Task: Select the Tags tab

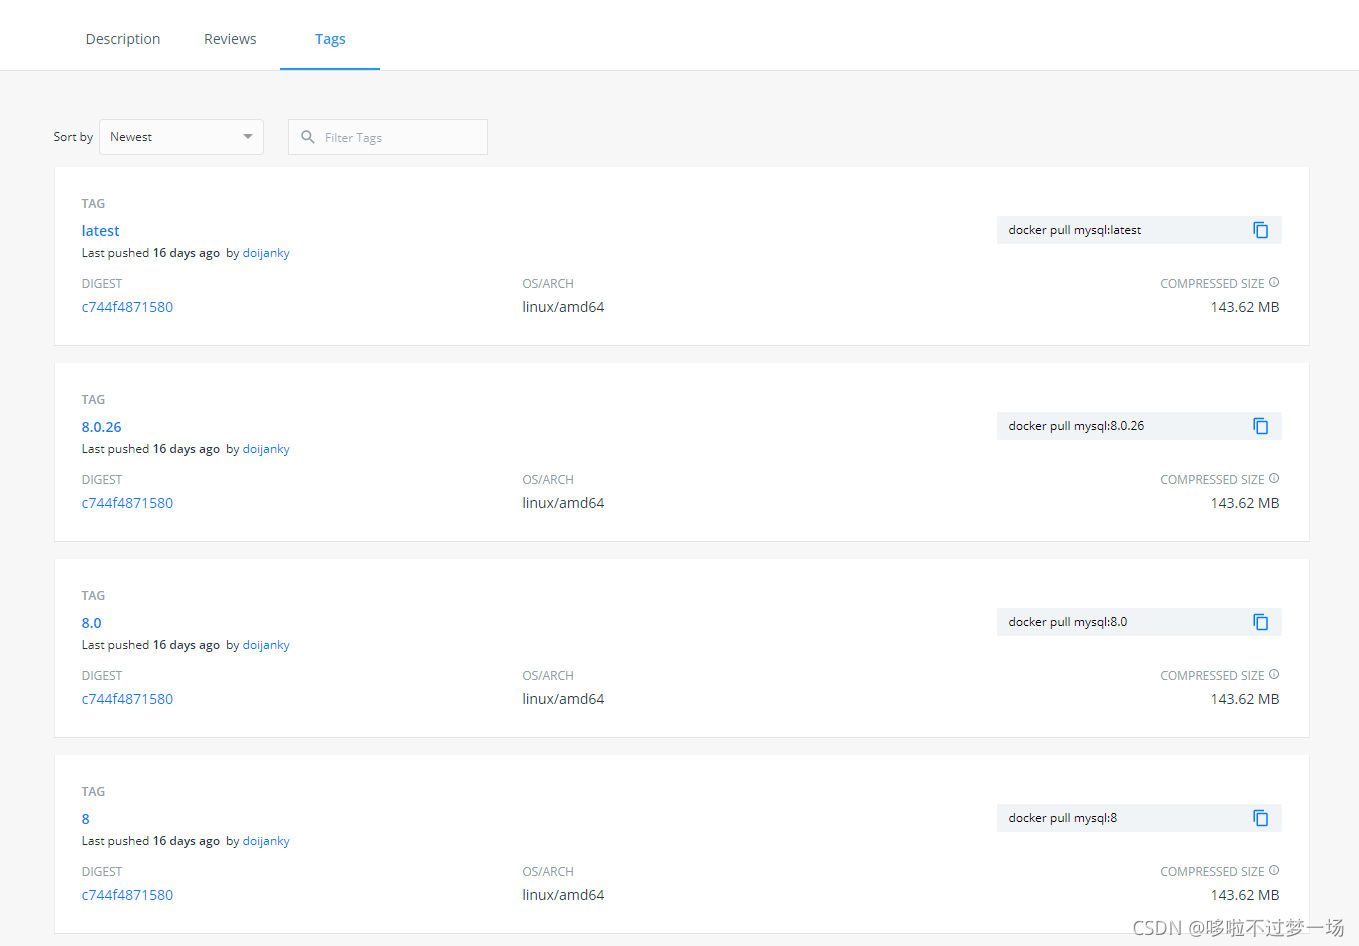Action: pyautogui.click(x=330, y=39)
